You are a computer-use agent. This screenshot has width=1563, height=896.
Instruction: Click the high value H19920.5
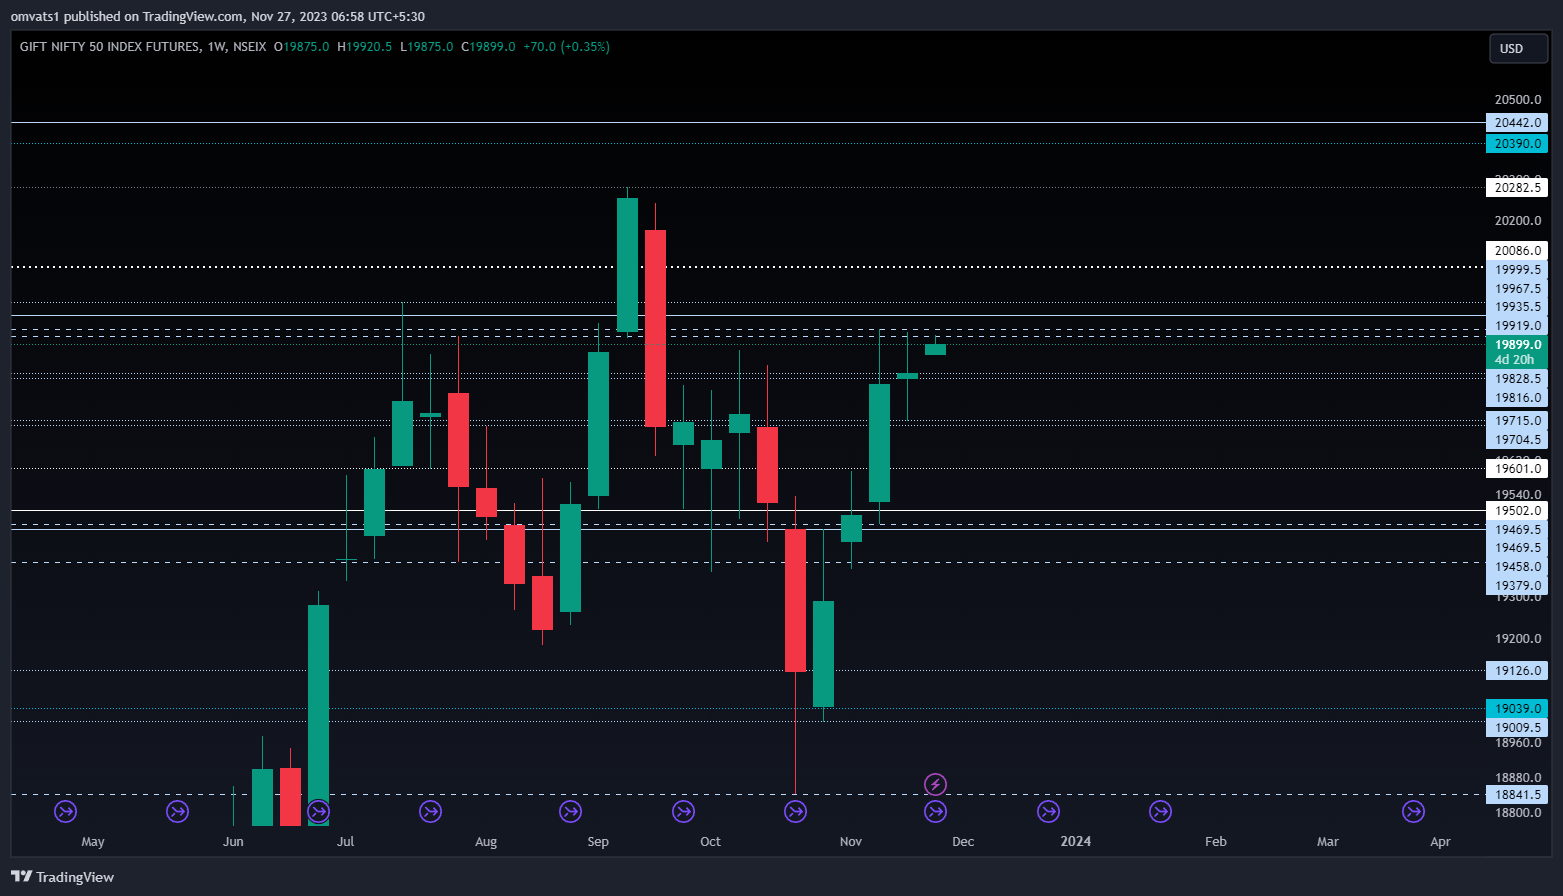click(364, 47)
